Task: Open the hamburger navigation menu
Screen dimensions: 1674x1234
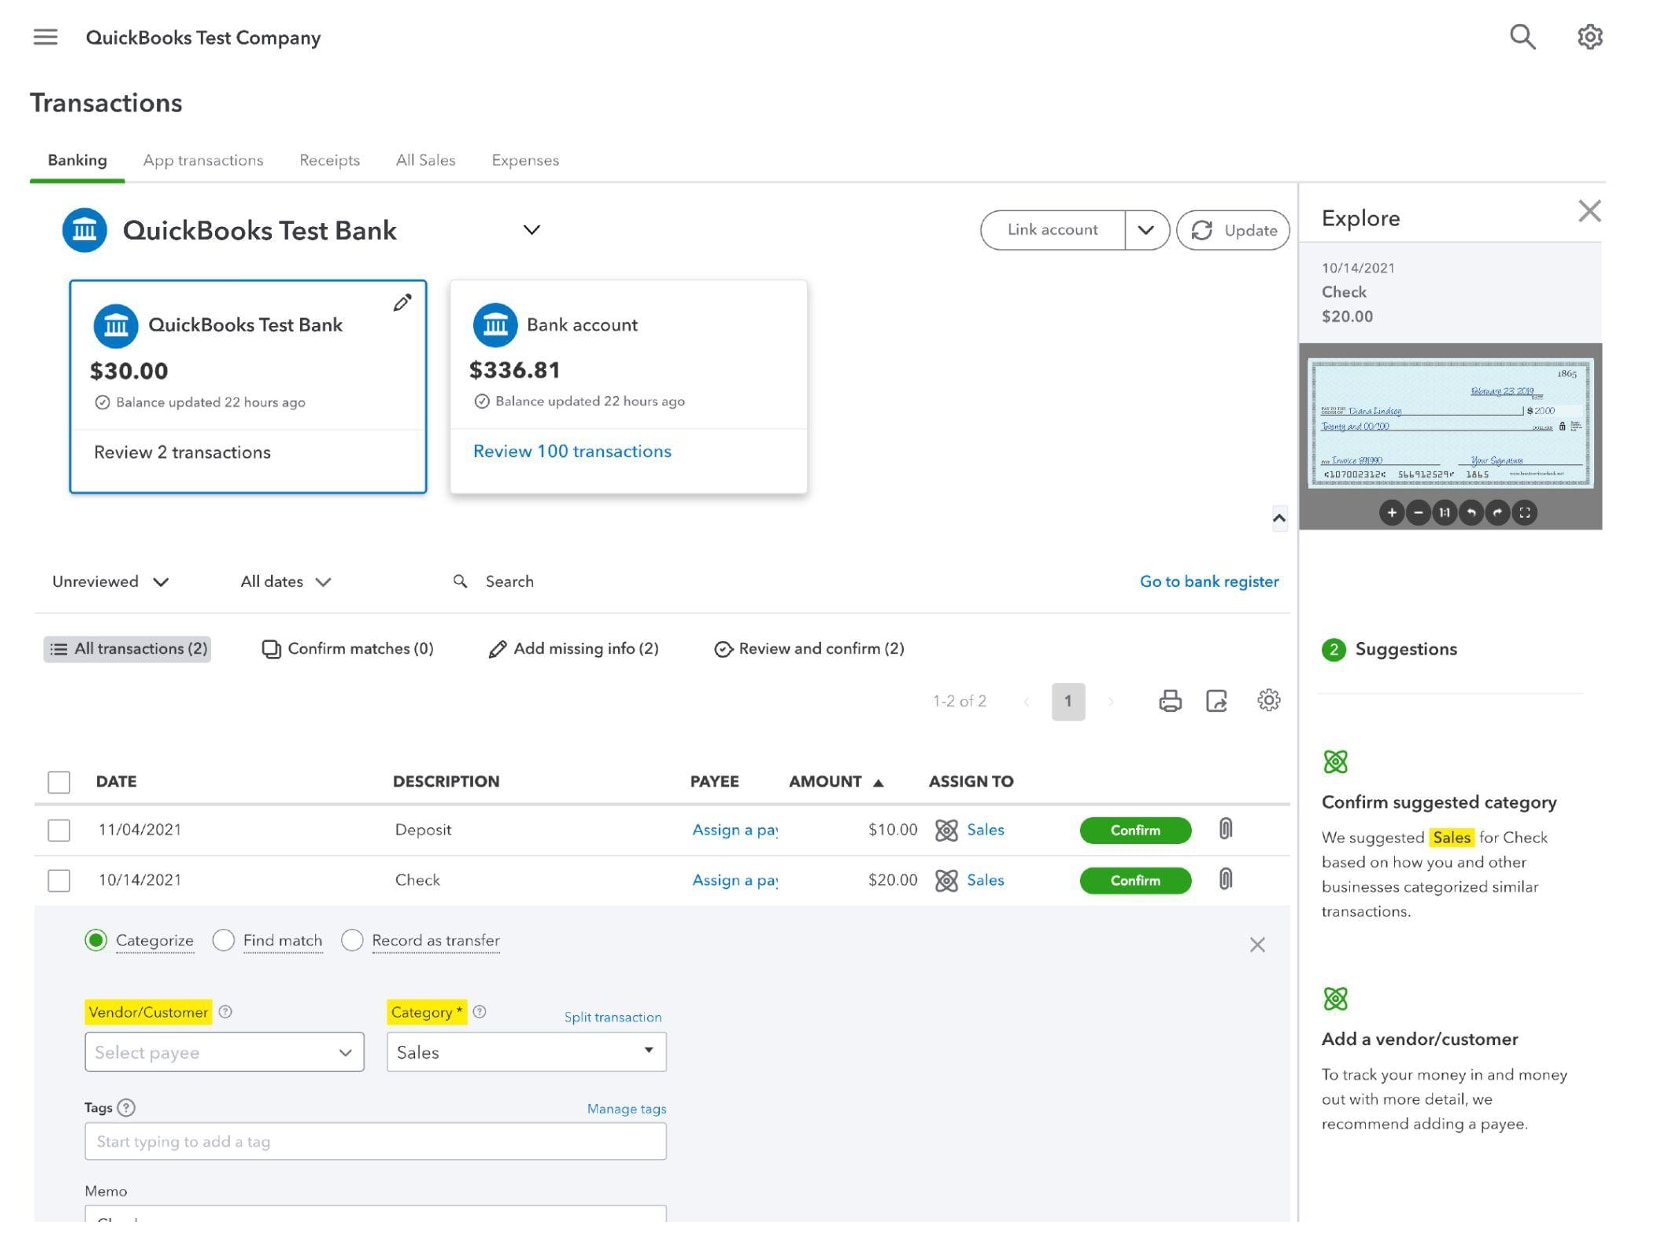Action: pos(45,37)
